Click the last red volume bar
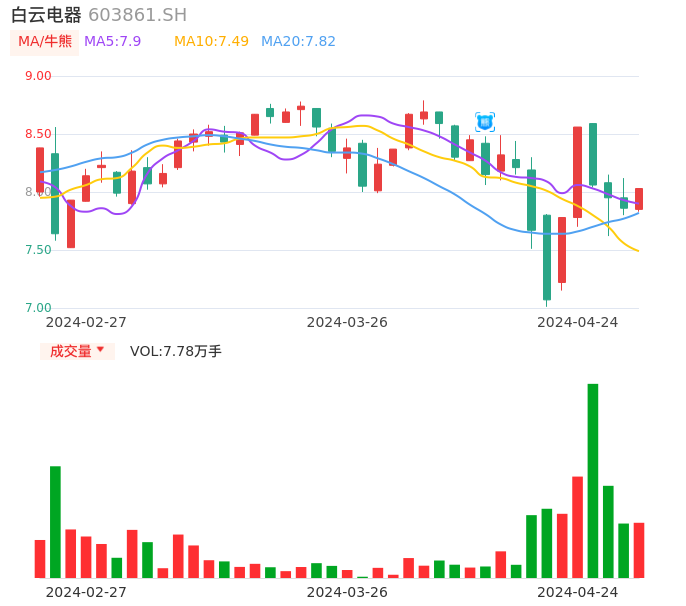686x606 pixels. pyautogui.click(x=639, y=550)
